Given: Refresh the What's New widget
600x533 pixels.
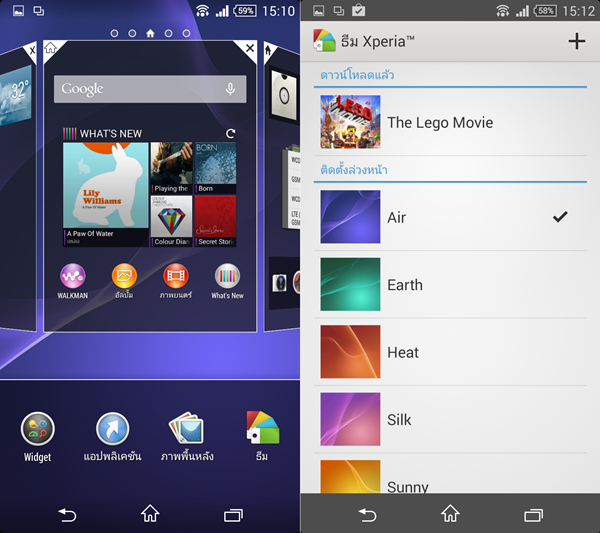Looking at the screenshot, I should pyautogui.click(x=230, y=134).
